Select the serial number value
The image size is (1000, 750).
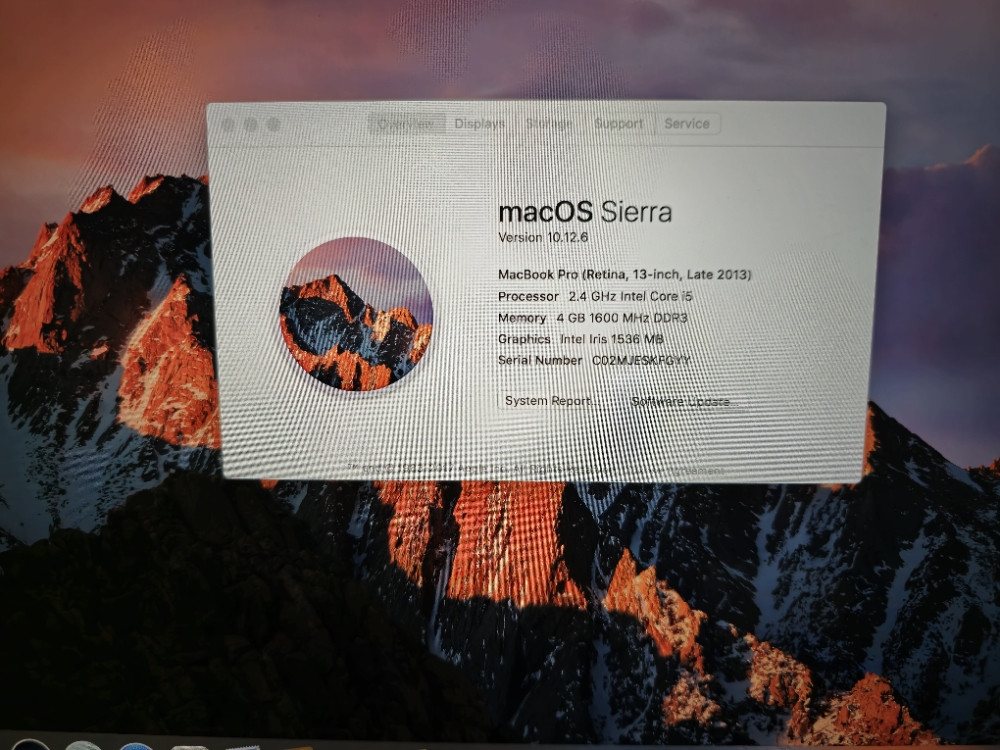[641, 360]
